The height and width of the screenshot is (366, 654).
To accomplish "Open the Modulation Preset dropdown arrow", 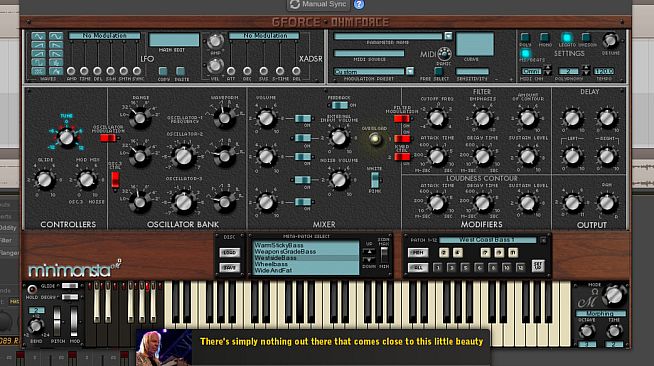I will 410,71.
